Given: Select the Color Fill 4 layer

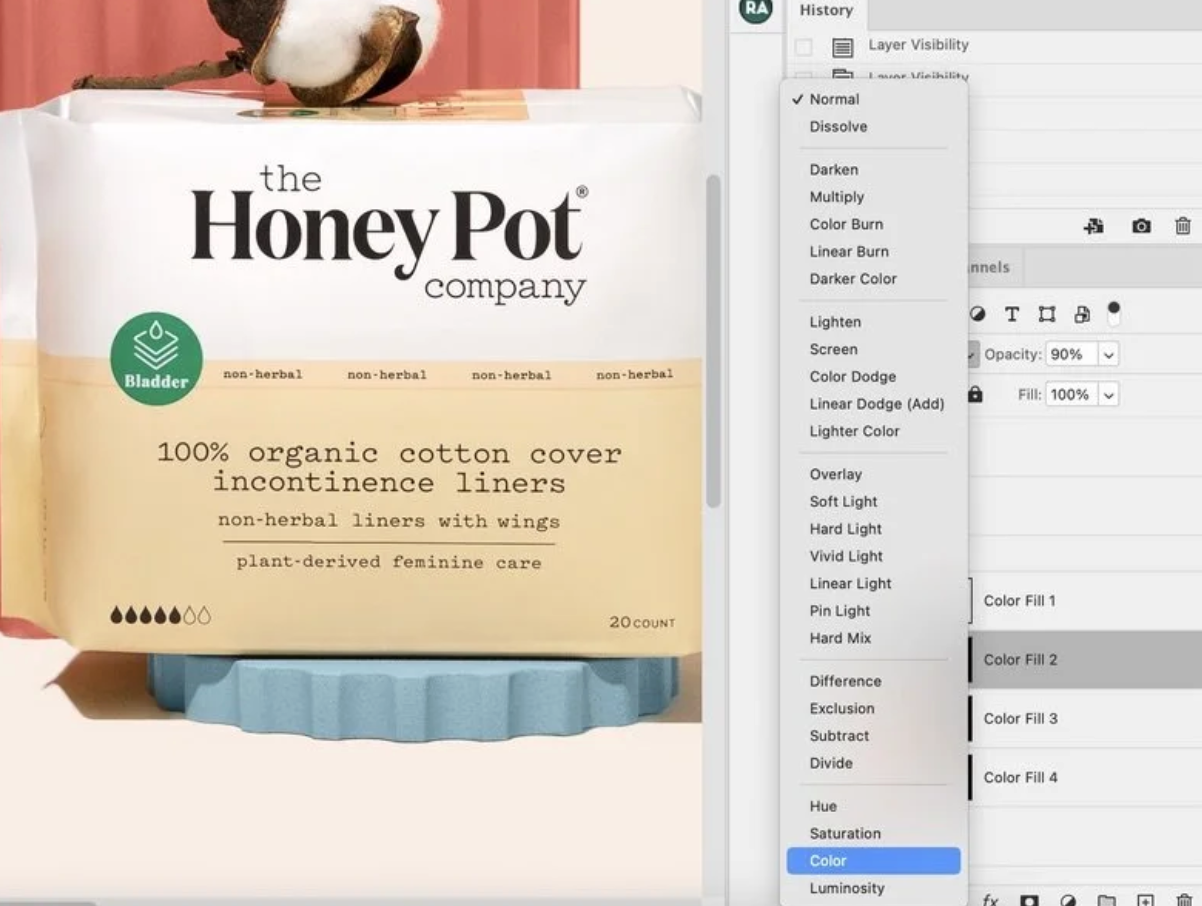Looking at the screenshot, I should point(1084,778).
